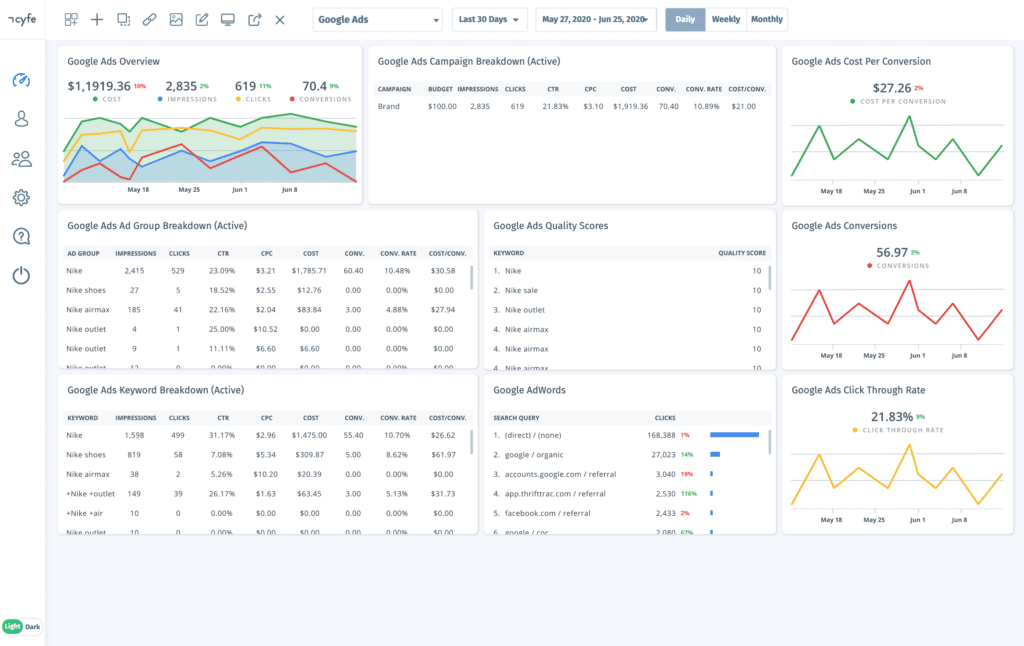This screenshot has height=646, width=1024.
Task: Click the SEARCH QUERY column header
Action: tap(516, 417)
